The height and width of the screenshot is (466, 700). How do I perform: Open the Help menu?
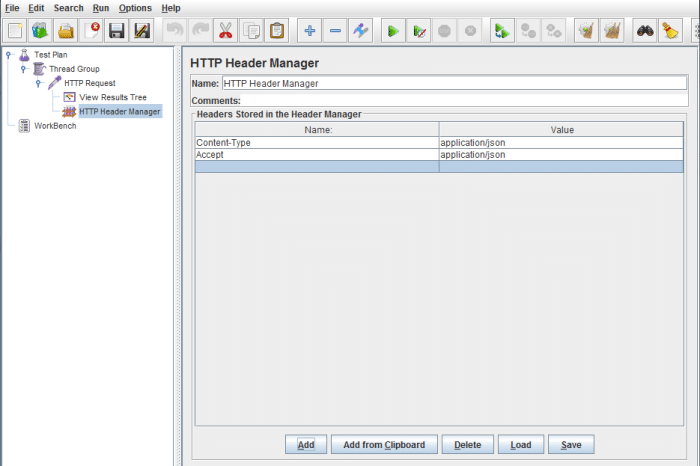(x=171, y=8)
